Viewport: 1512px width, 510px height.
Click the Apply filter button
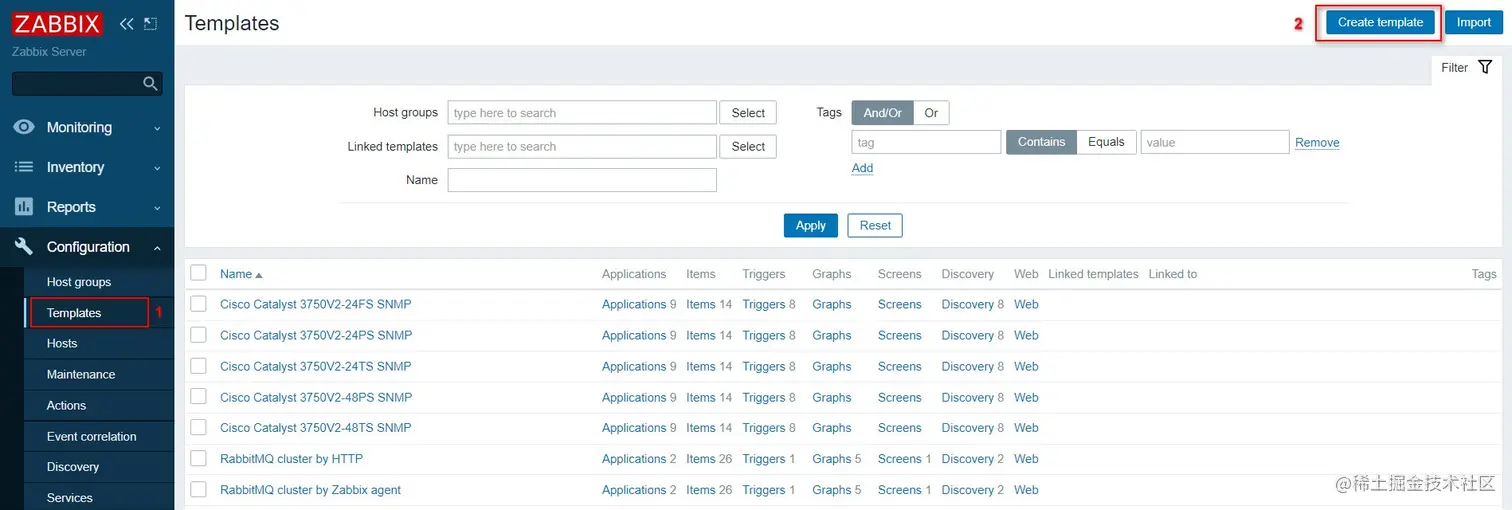(810, 225)
